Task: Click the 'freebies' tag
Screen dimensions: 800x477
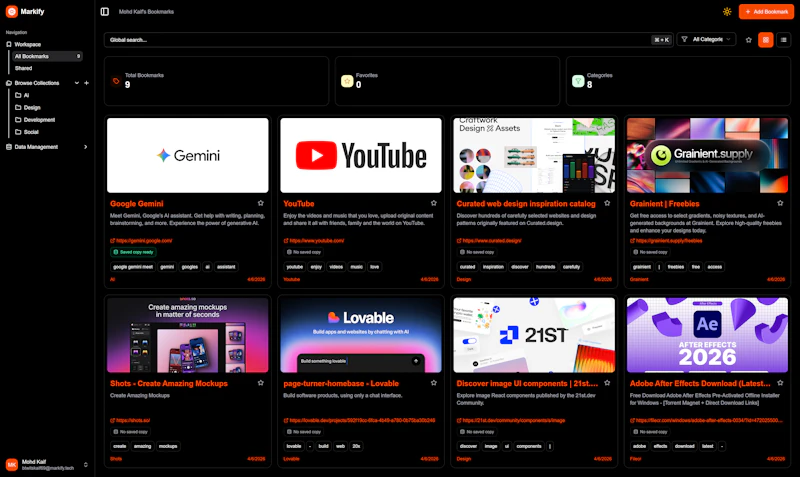Action: pos(676,267)
